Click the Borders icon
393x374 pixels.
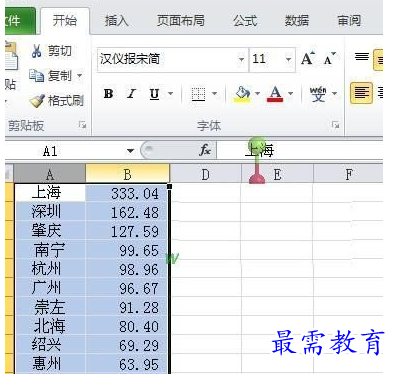coord(198,94)
